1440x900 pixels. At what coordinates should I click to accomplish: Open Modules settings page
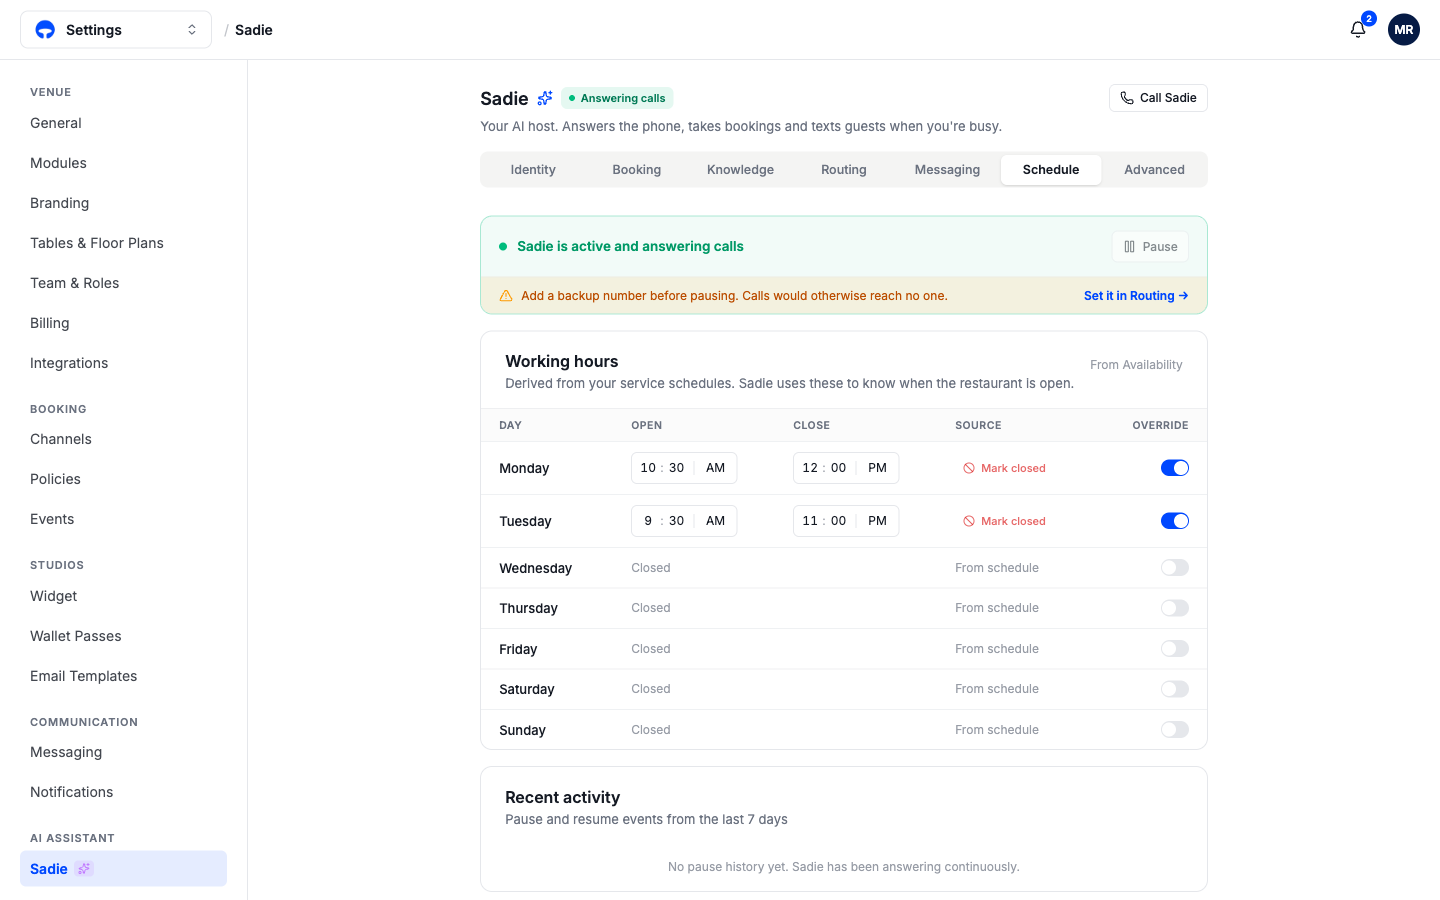coord(123,163)
